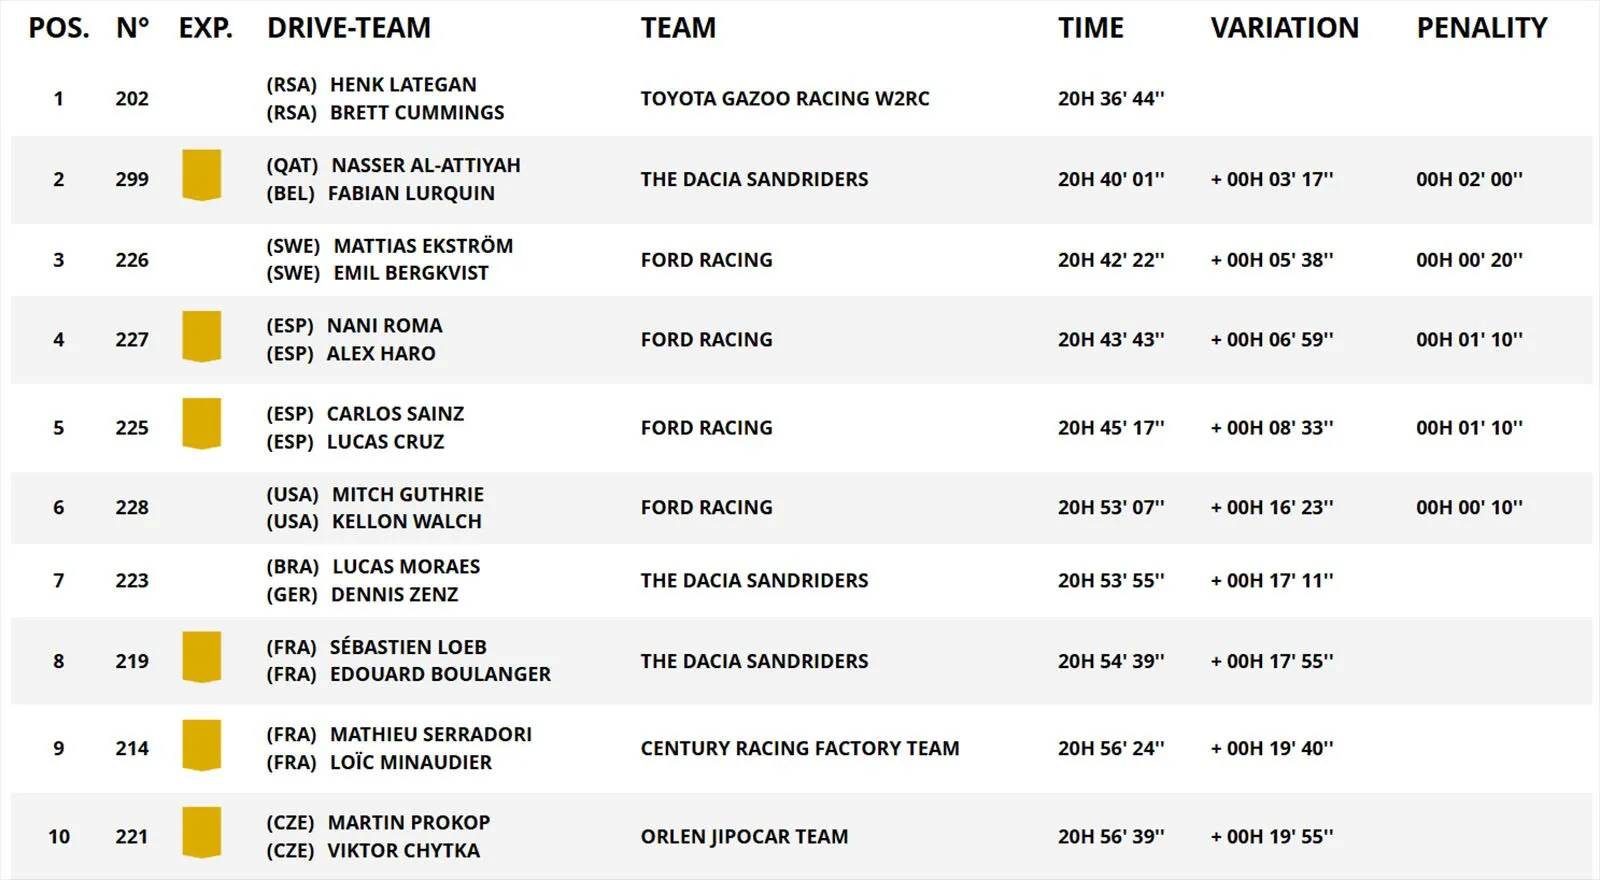Click the PENALITY column header
The height and width of the screenshot is (880, 1600).
point(1481,28)
